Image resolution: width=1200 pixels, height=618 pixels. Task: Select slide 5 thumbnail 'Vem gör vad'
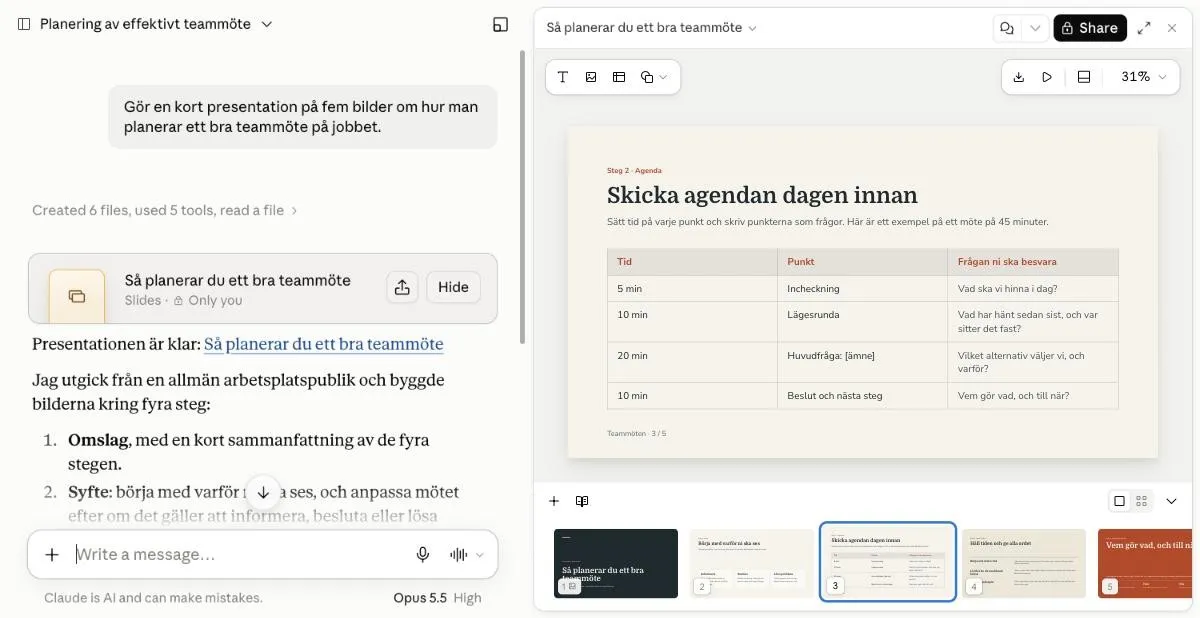point(1146,563)
